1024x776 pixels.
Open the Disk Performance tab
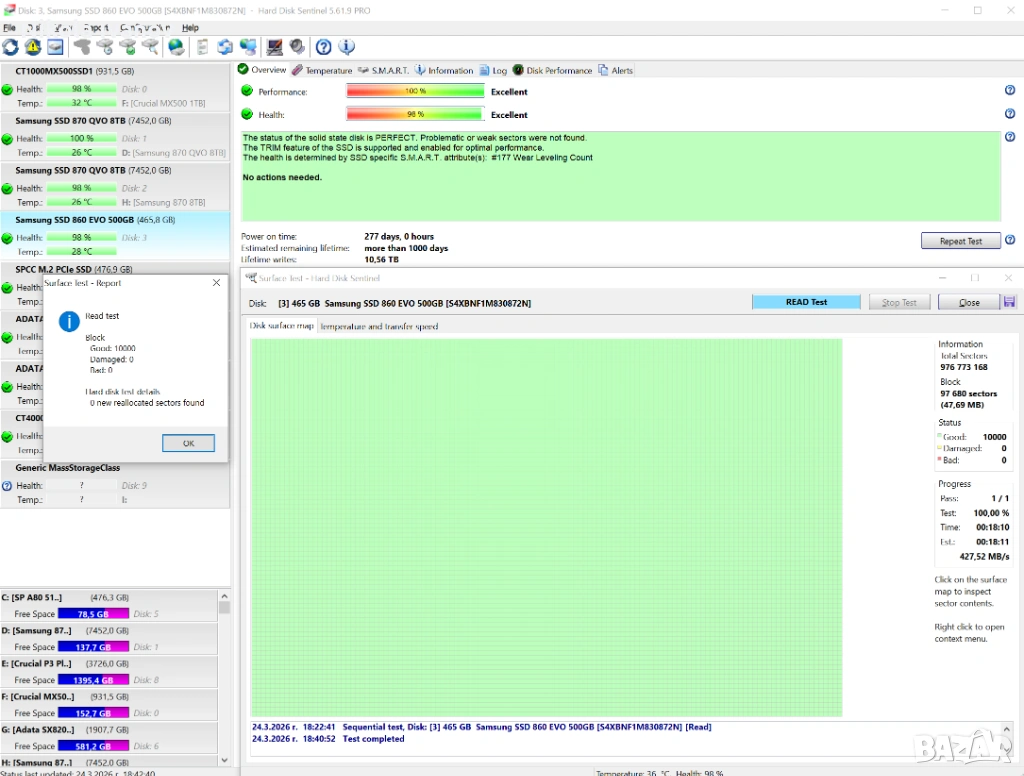(x=553, y=70)
